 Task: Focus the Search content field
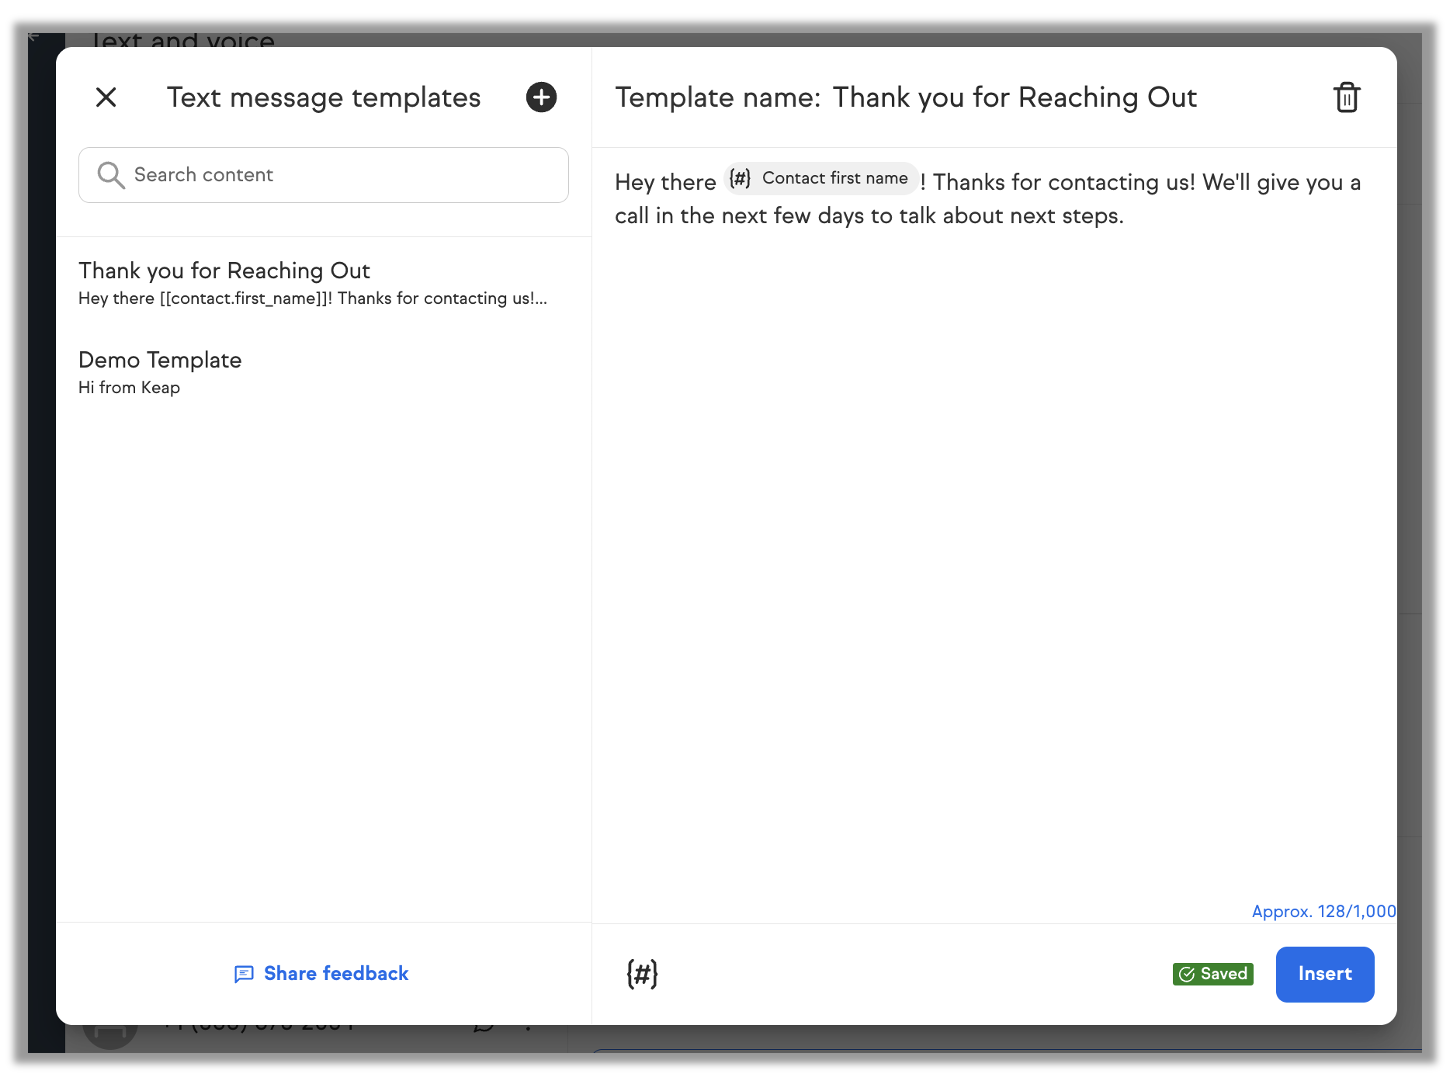click(x=340, y=175)
